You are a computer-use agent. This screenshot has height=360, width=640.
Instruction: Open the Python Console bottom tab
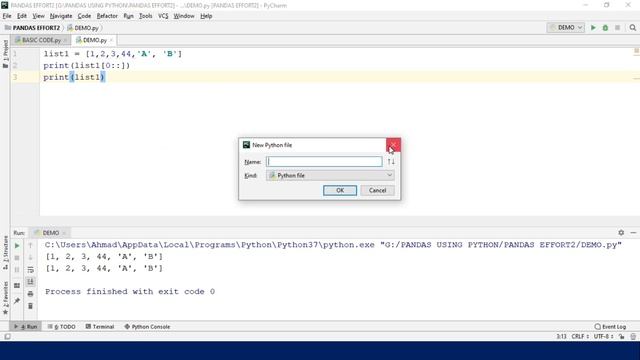[x=147, y=327]
